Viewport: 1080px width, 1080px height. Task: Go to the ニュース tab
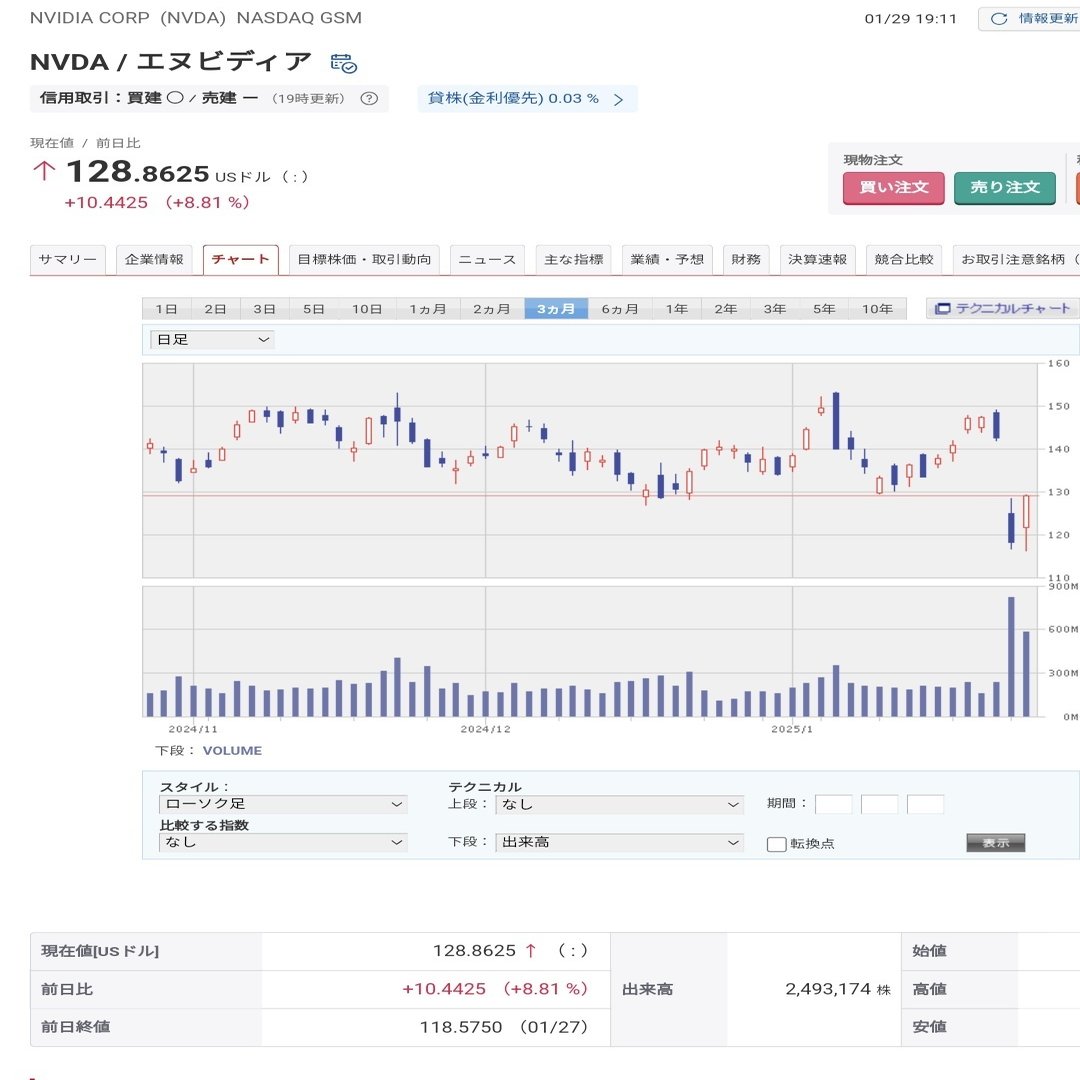click(487, 260)
